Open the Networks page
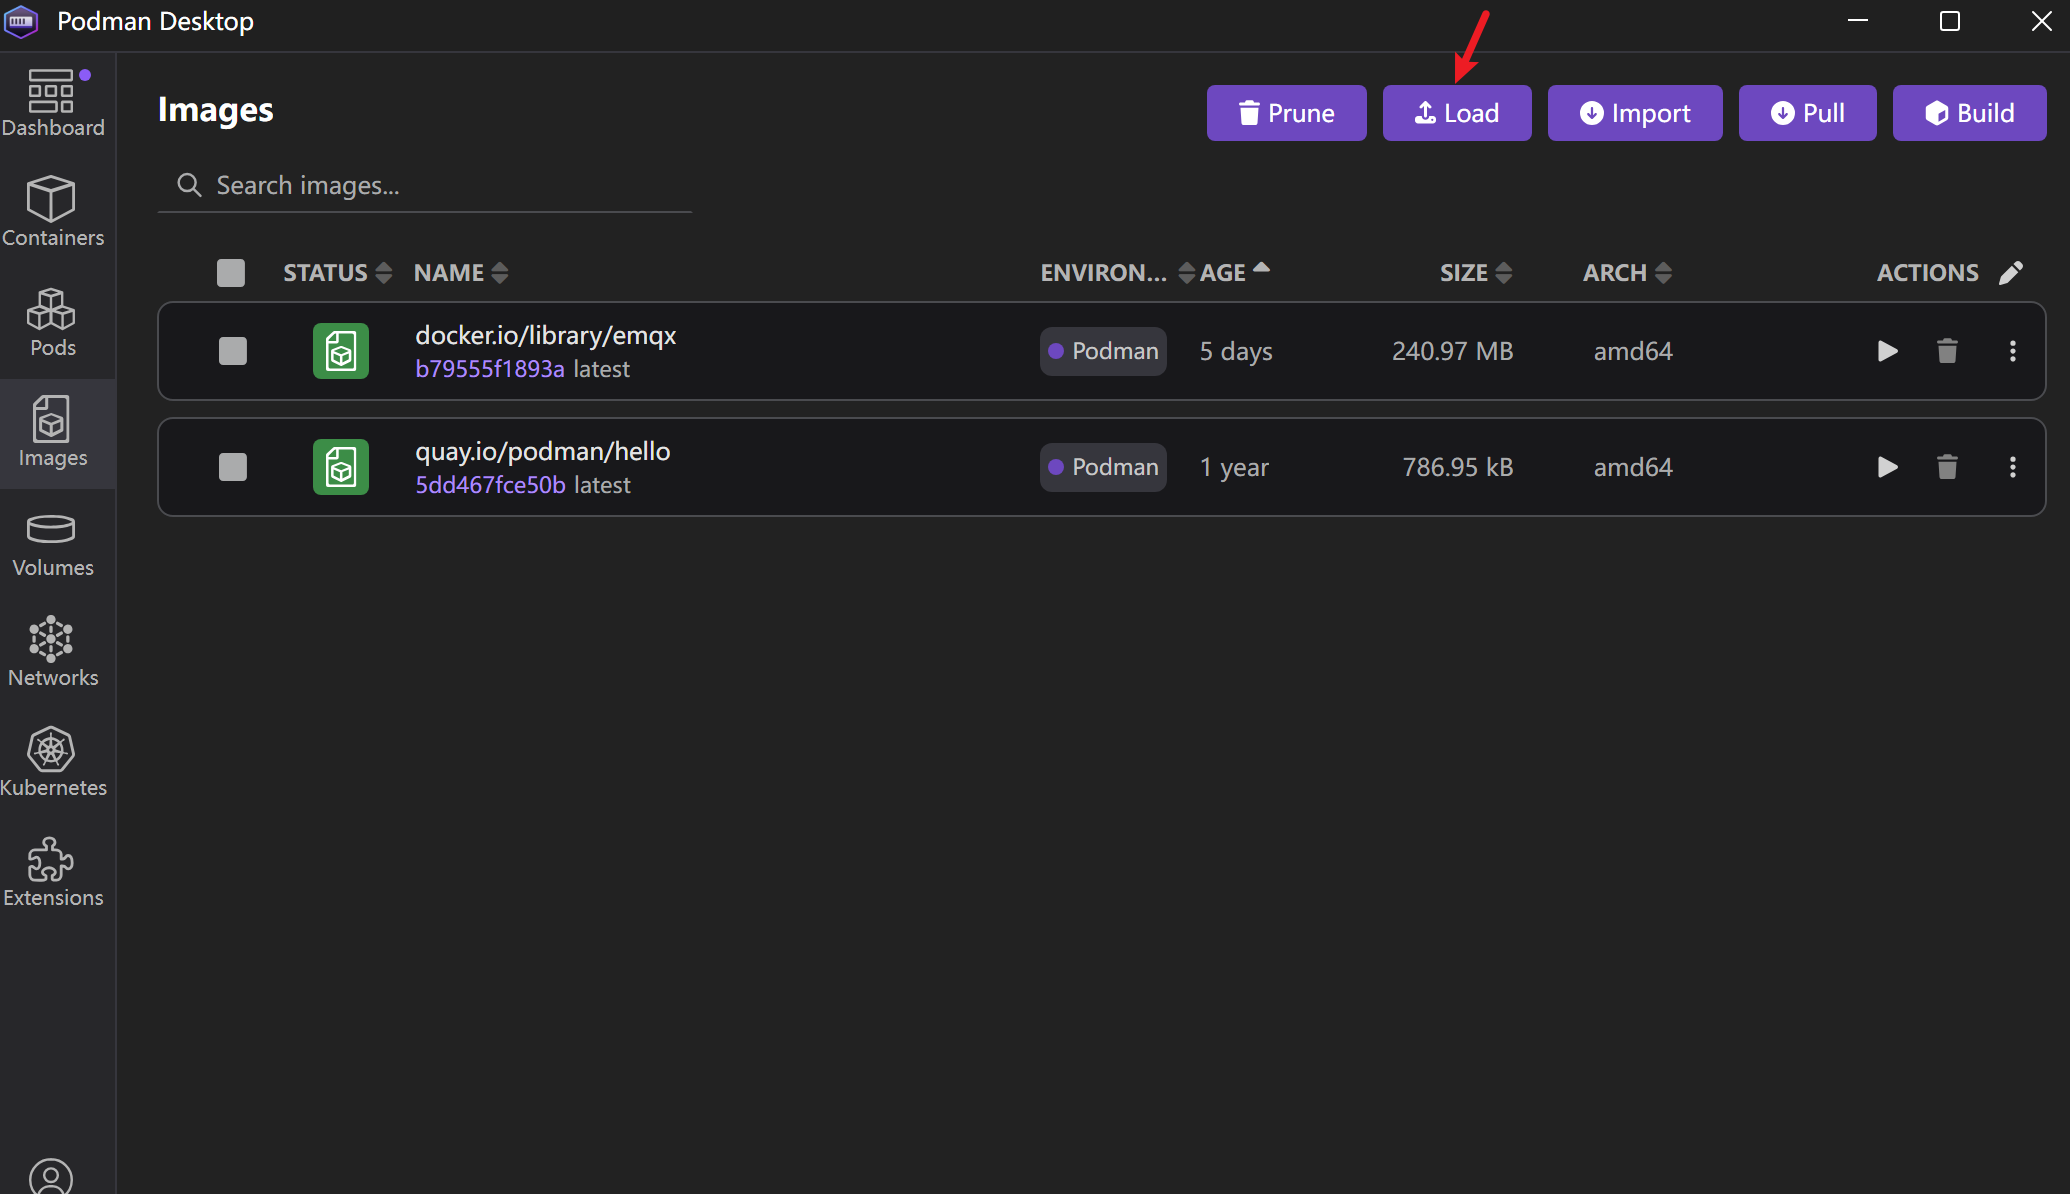Viewport: 2070px width, 1194px height. [53, 652]
